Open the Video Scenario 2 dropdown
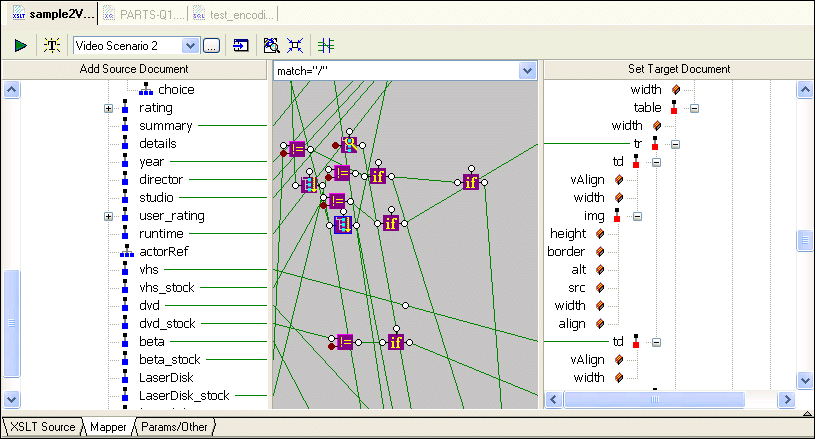The width and height of the screenshot is (815, 439). [190, 45]
